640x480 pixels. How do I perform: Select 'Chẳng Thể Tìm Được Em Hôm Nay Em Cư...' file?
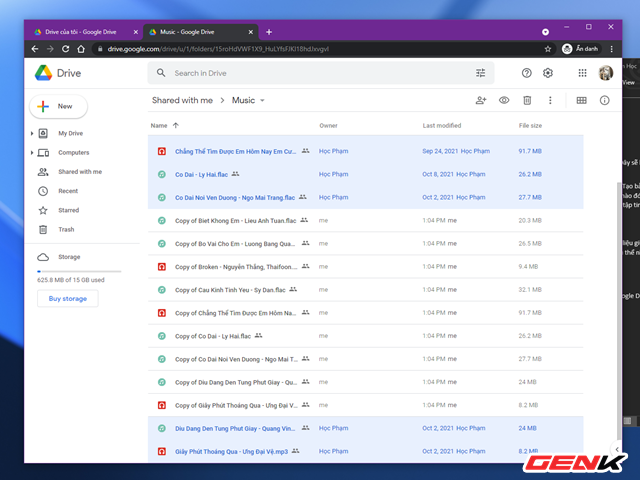coord(365,151)
